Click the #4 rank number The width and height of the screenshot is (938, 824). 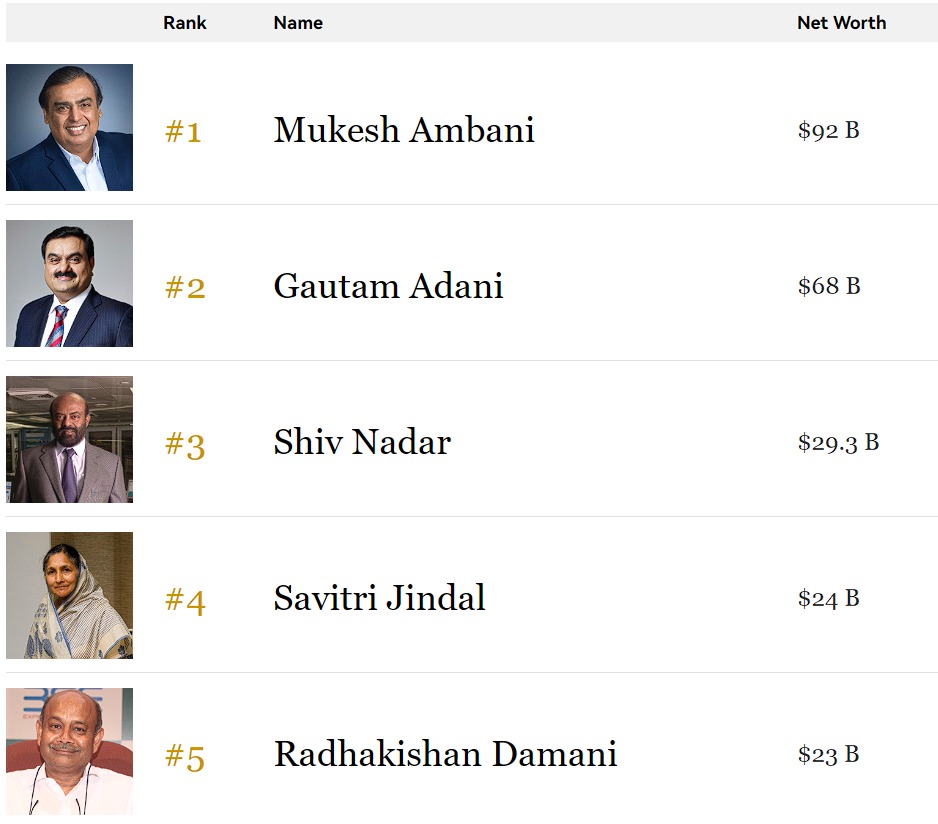point(185,600)
